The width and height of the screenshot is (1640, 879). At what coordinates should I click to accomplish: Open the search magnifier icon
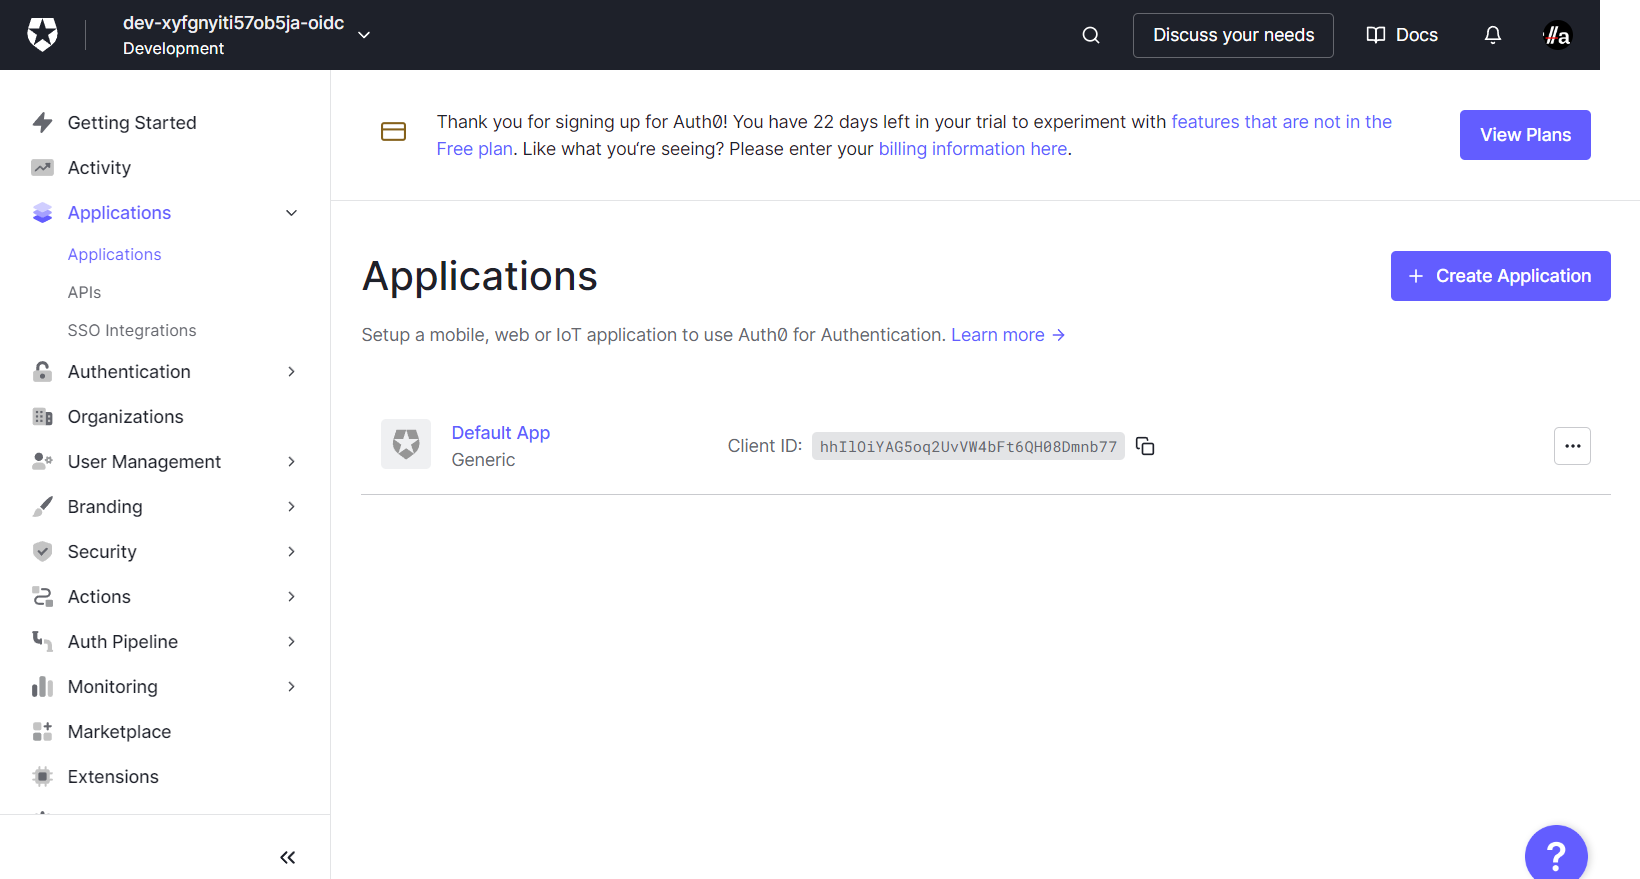[x=1091, y=35]
